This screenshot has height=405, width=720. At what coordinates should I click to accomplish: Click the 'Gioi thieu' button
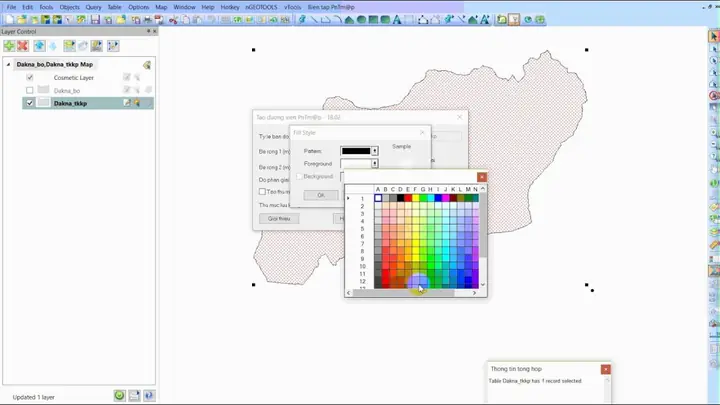pyautogui.click(x=279, y=219)
